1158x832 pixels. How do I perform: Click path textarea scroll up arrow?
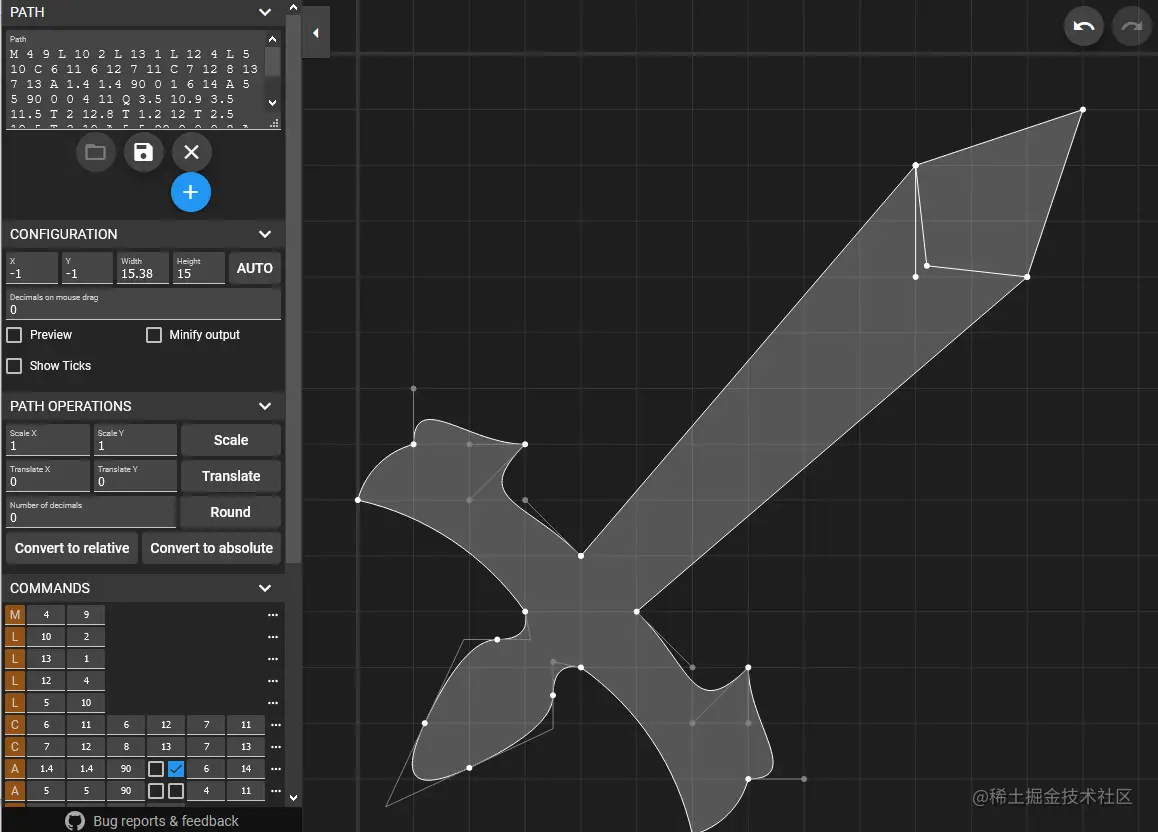point(273,39)
